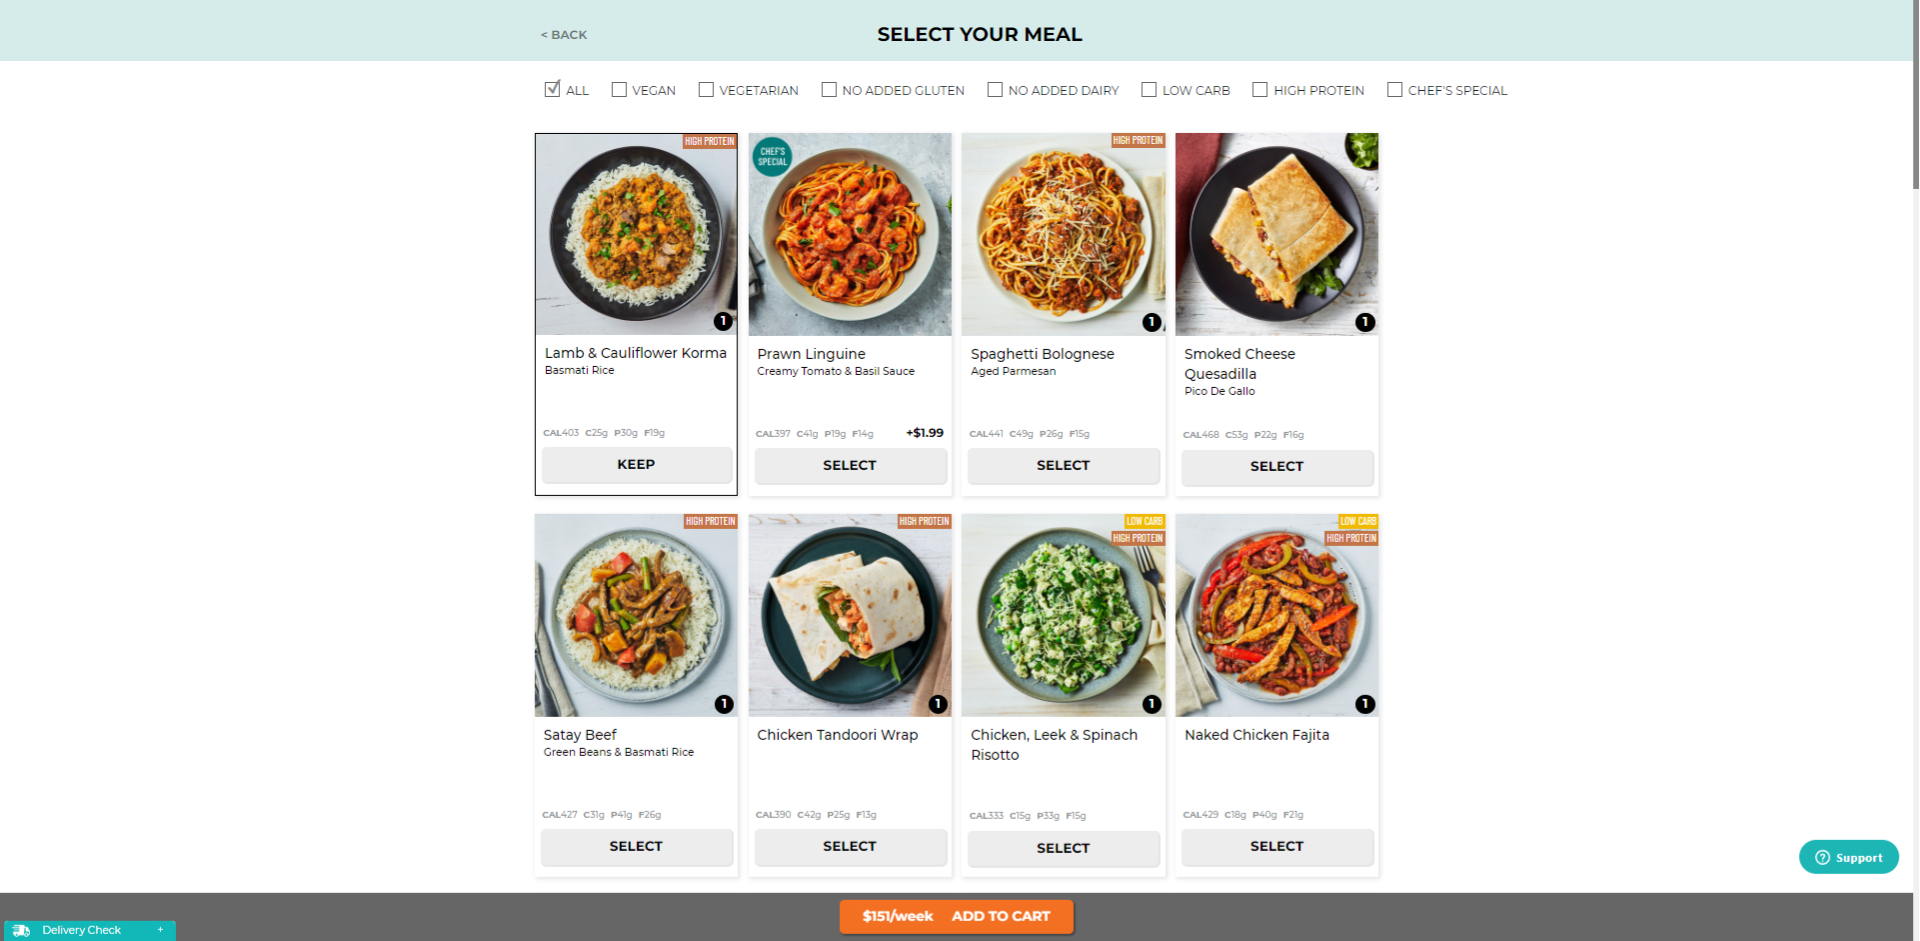Click the quantity badge on Satay Beef image
Image resolution: width=1920 pixels, height=941 pixels.
pos(724,704)
